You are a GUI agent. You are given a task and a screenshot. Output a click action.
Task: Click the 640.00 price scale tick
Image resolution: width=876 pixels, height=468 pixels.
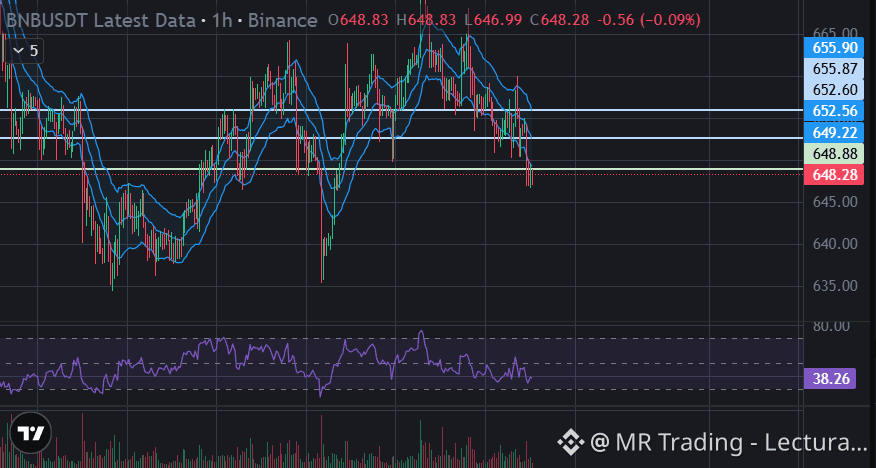[835, 244]
